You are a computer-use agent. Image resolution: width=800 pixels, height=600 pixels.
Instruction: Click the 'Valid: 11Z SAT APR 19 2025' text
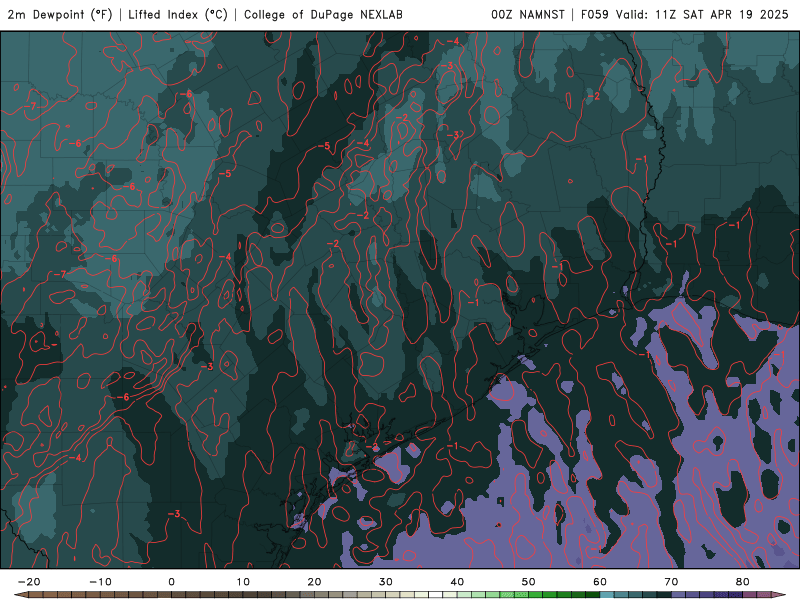pyautogui.click(x=702, y=14)
